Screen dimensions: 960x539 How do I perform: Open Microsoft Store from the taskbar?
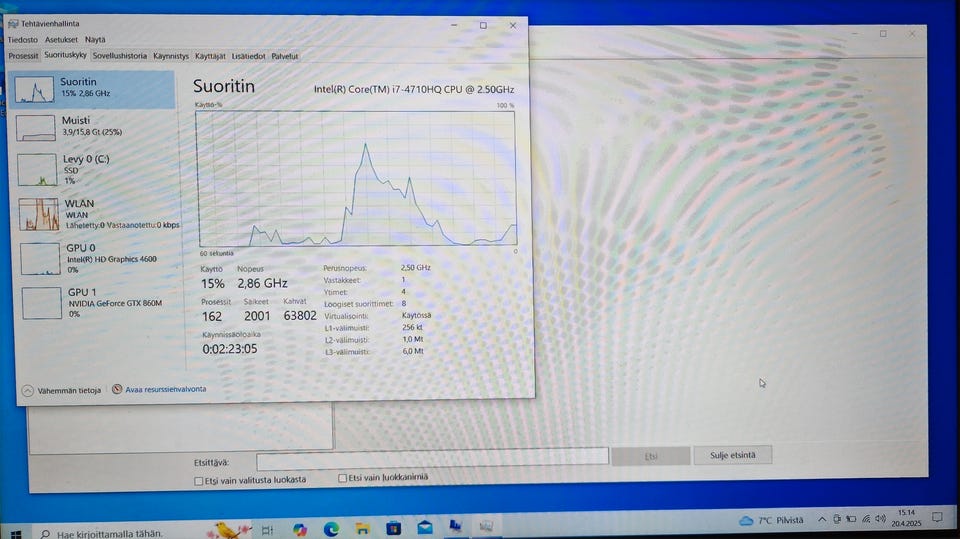[394, 528]
